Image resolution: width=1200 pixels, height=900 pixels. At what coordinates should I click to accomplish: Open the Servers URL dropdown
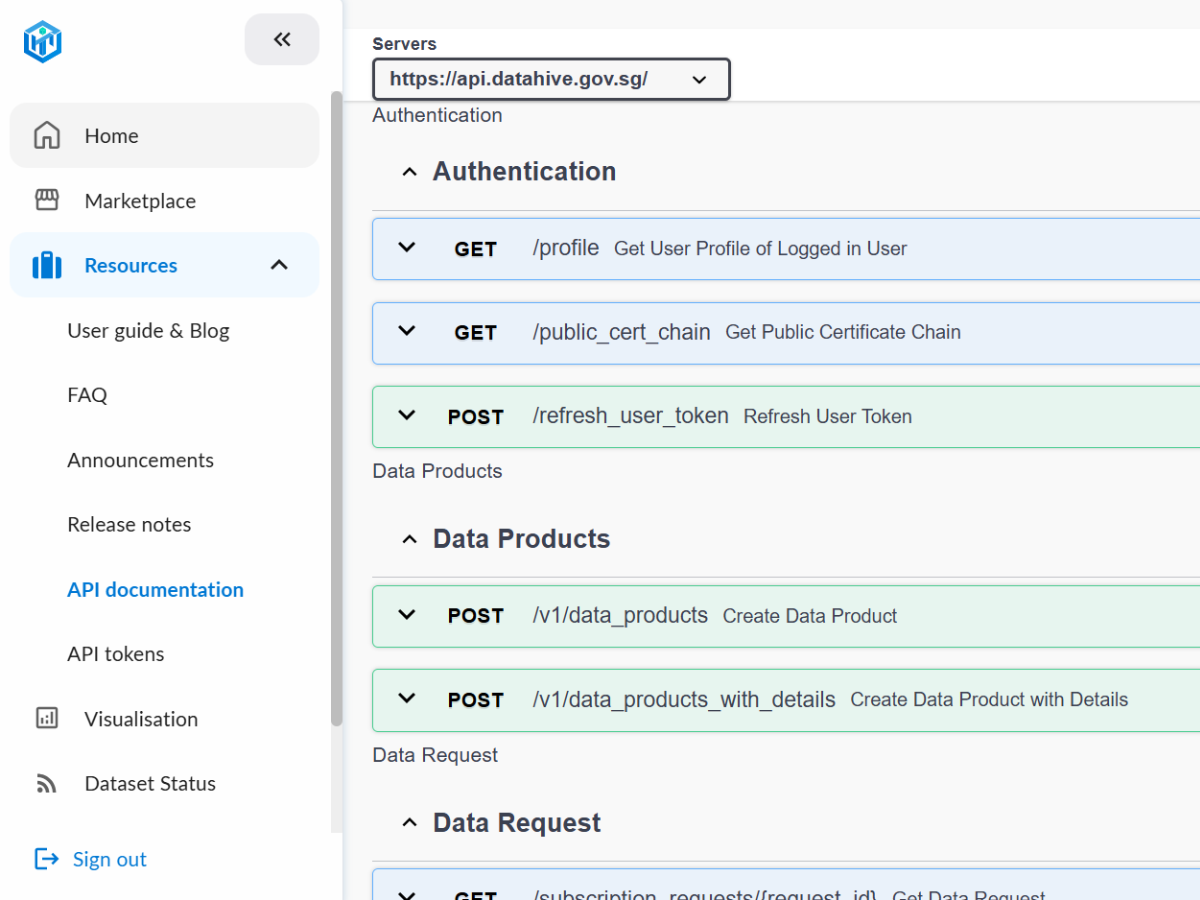click(x=551, y=79)
